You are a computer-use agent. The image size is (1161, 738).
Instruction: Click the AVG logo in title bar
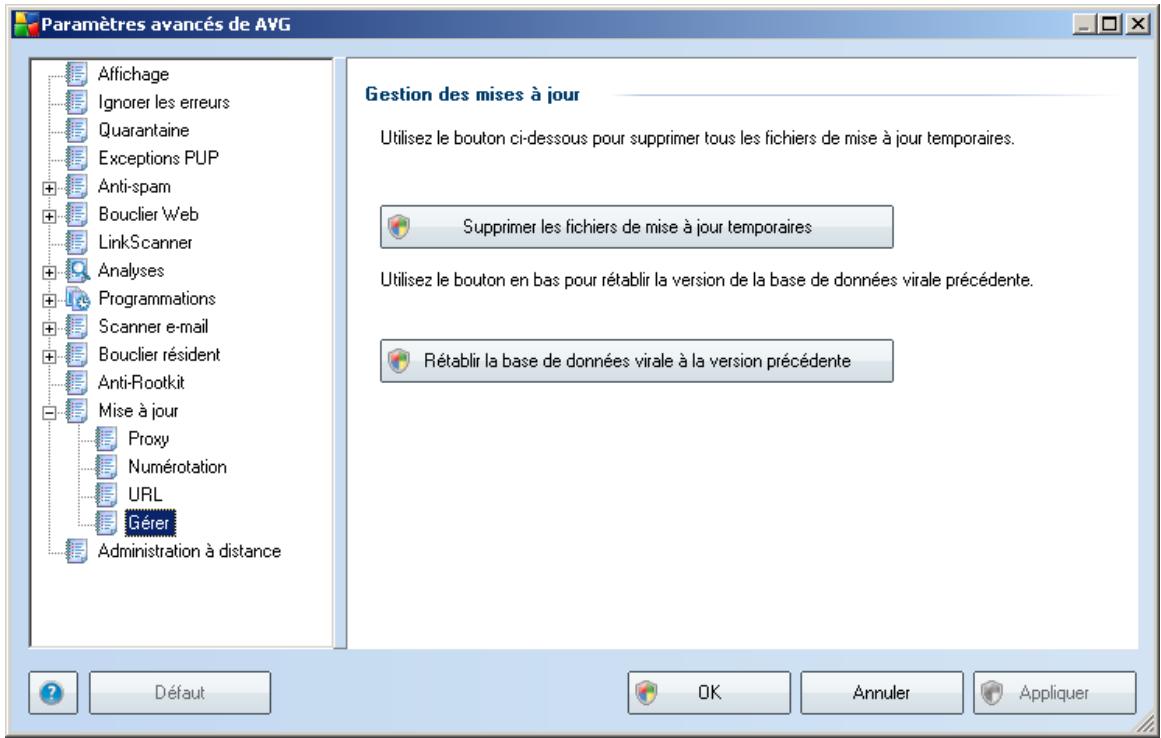coord(26,24)
